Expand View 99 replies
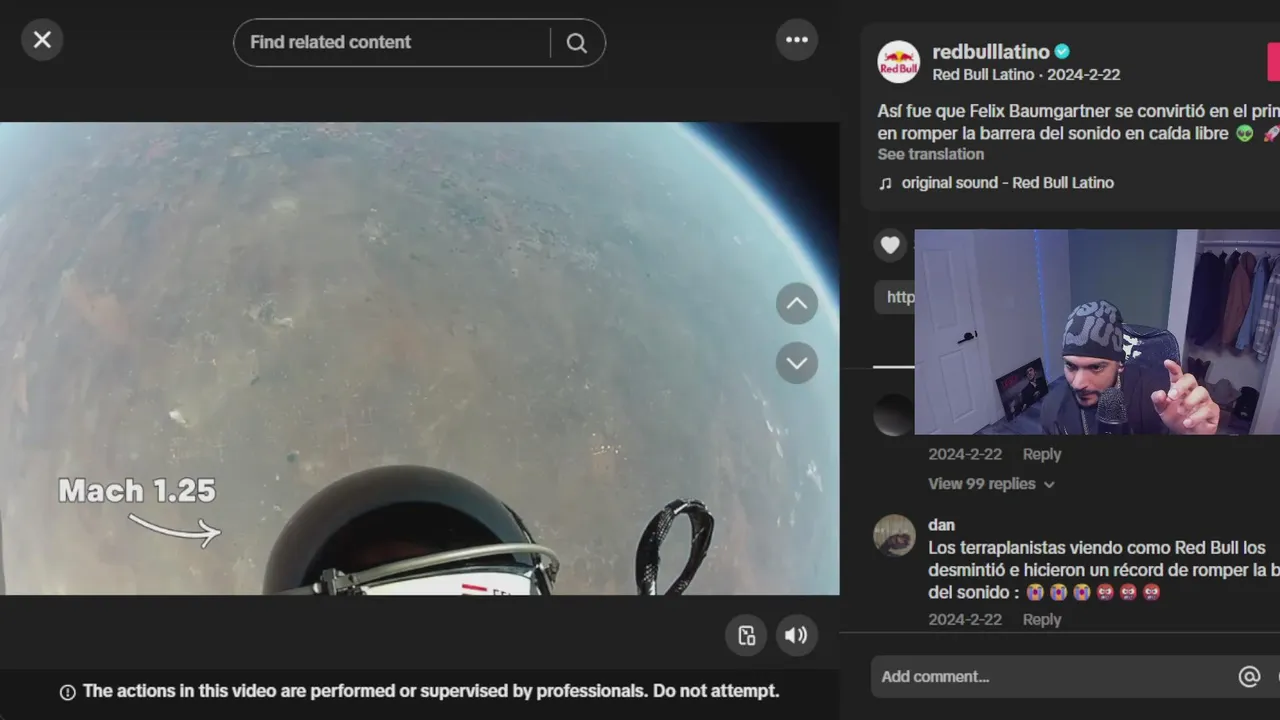 point(991,484)
